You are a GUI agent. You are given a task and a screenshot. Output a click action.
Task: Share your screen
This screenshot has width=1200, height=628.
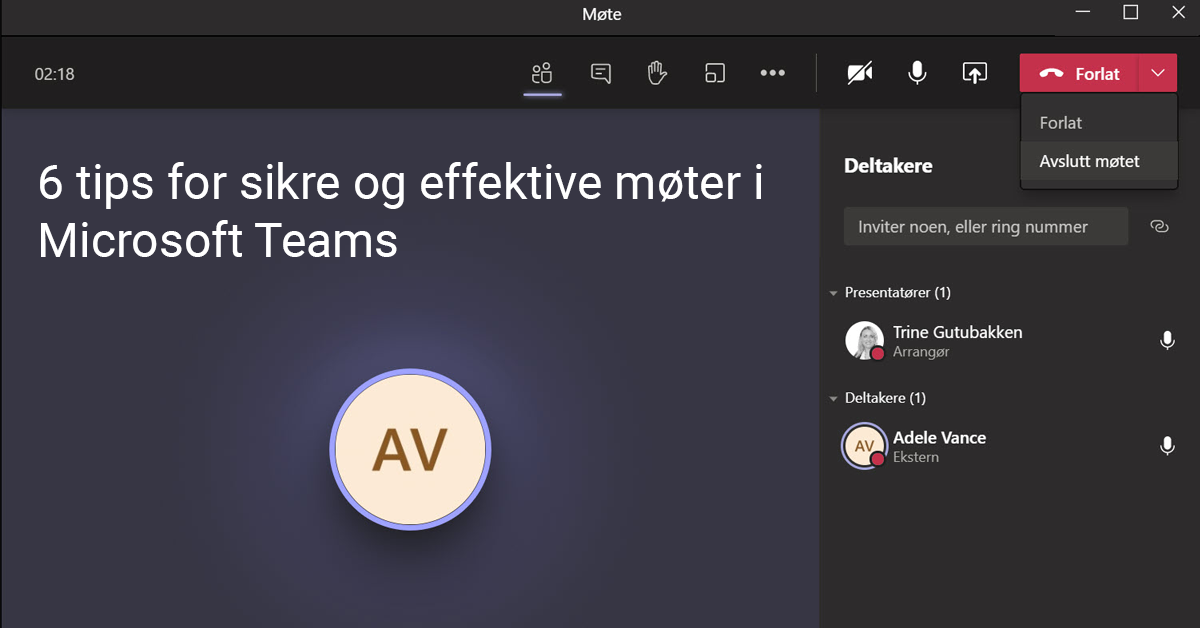click(x=974, y=72)
